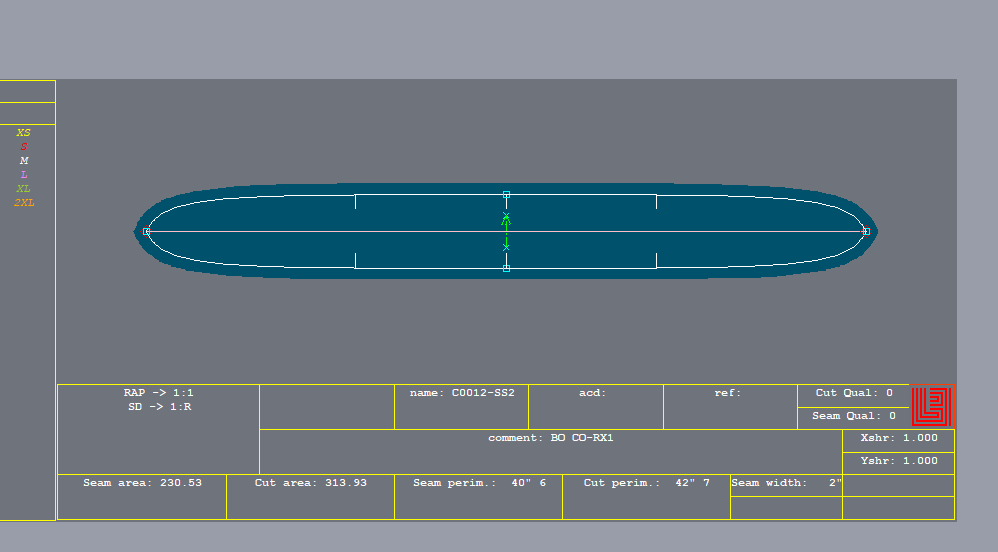The width and height of the screenshot is (998, 552).
Task: Click the red Lectra logo icon
Action: [x=932, y=406]
